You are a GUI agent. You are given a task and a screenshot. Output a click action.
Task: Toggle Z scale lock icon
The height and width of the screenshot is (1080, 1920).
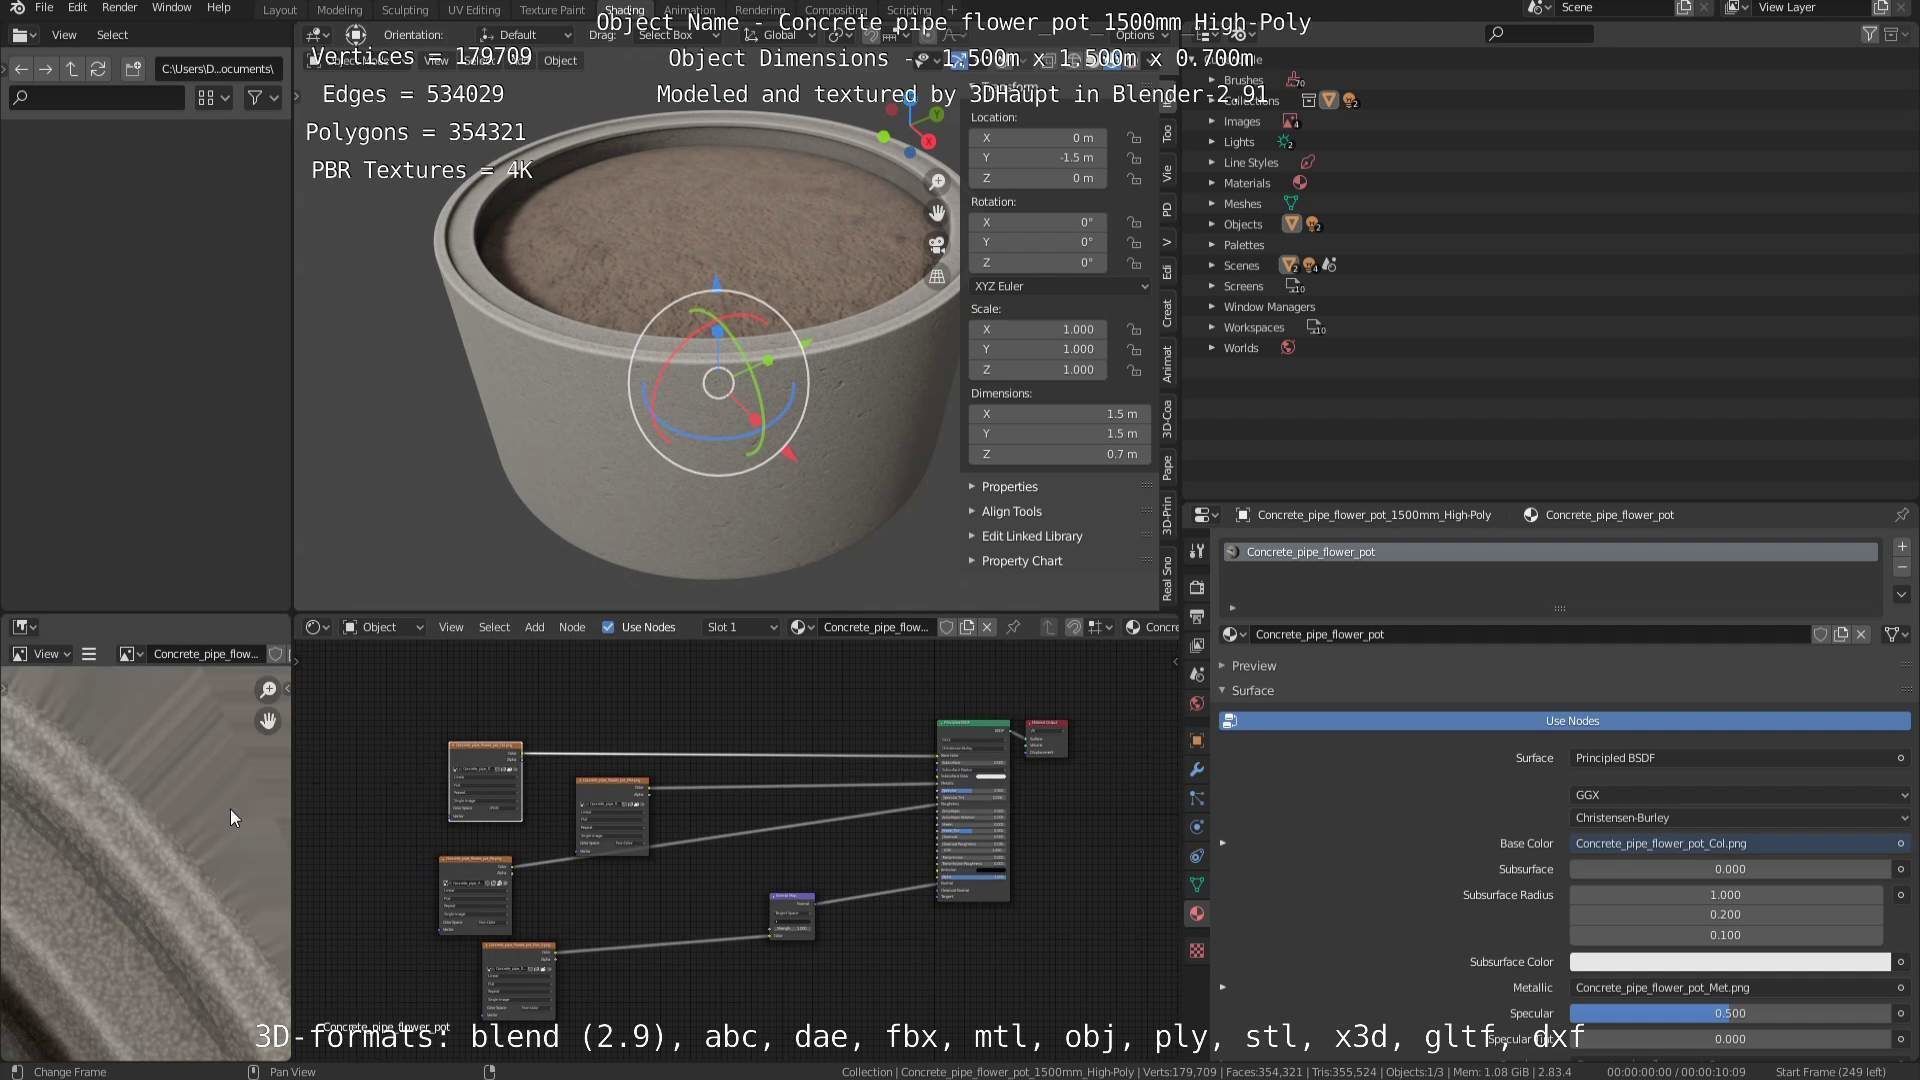tap(1134, 370)
